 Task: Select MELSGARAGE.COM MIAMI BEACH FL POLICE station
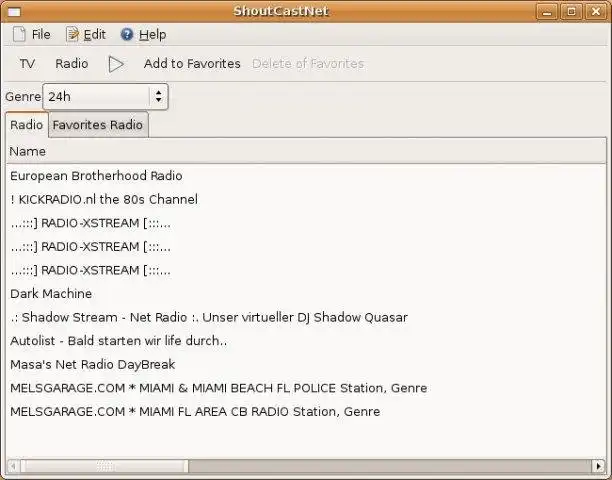tap(306, 388)
